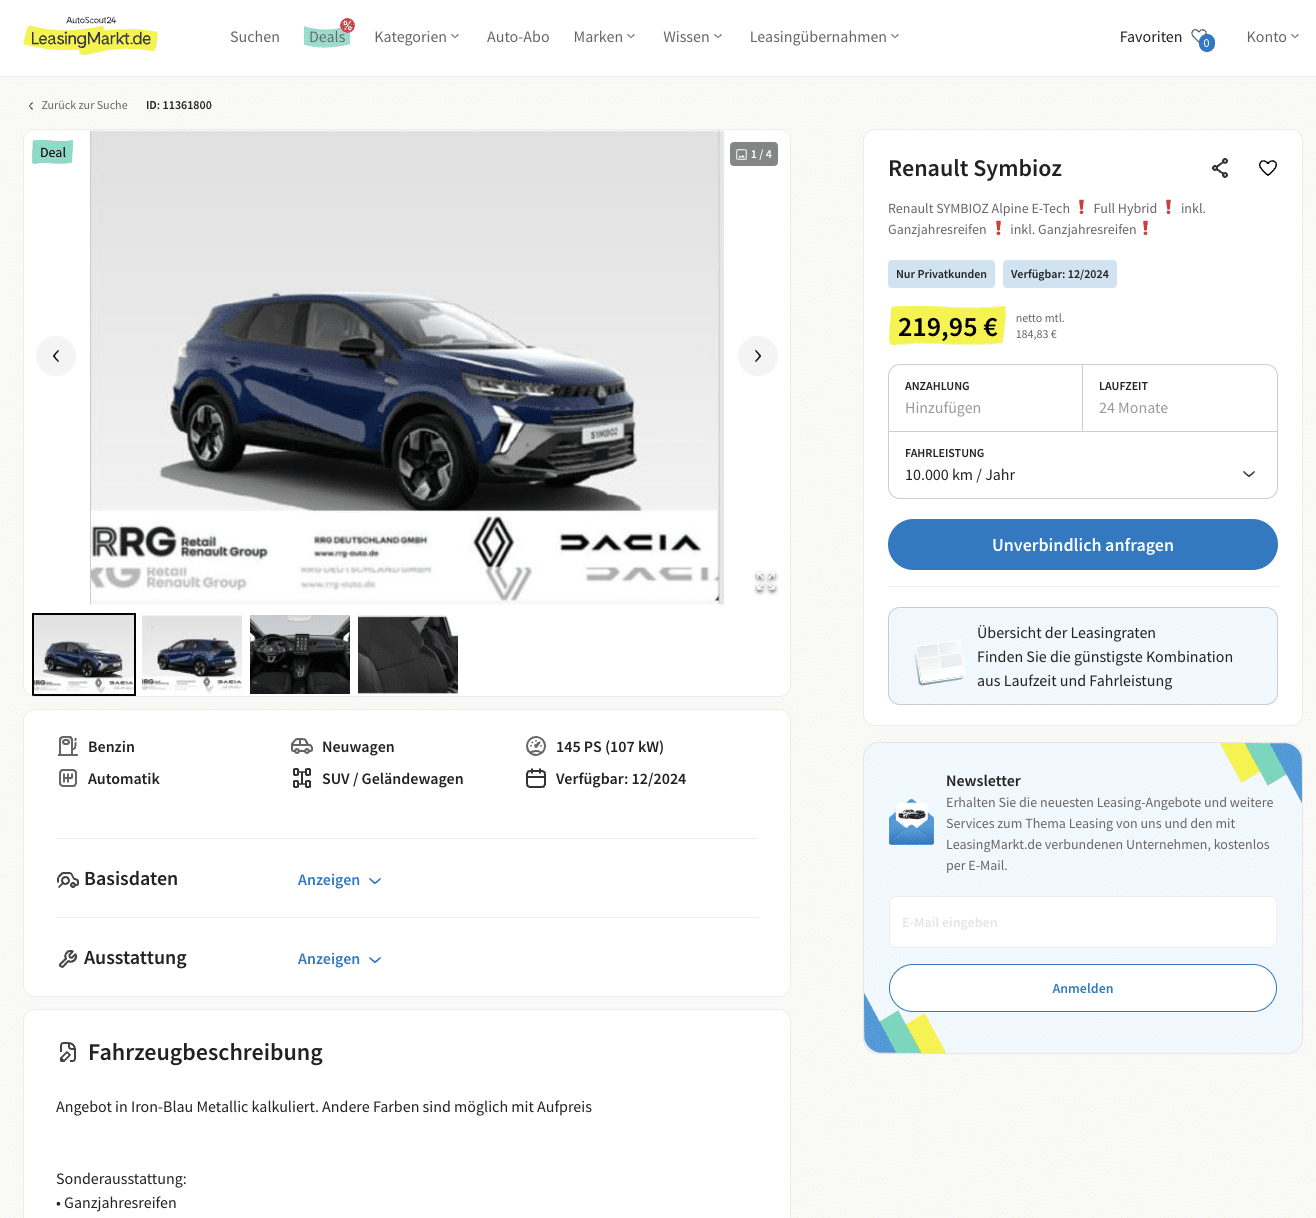Focus the E-Mail eingeben field
Image resolution: width=1316 pixels, height=1218 pixels.
[x=1083, y=922]
